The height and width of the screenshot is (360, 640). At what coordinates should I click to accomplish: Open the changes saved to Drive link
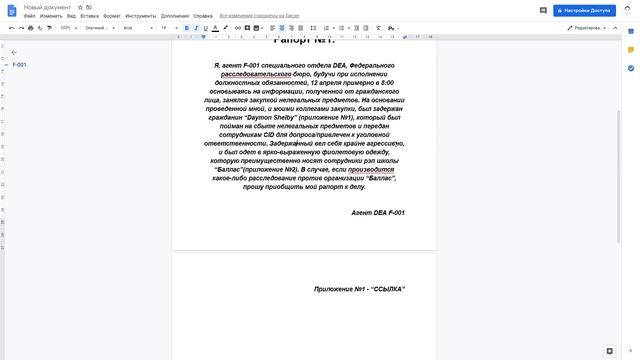click(259, 16)
